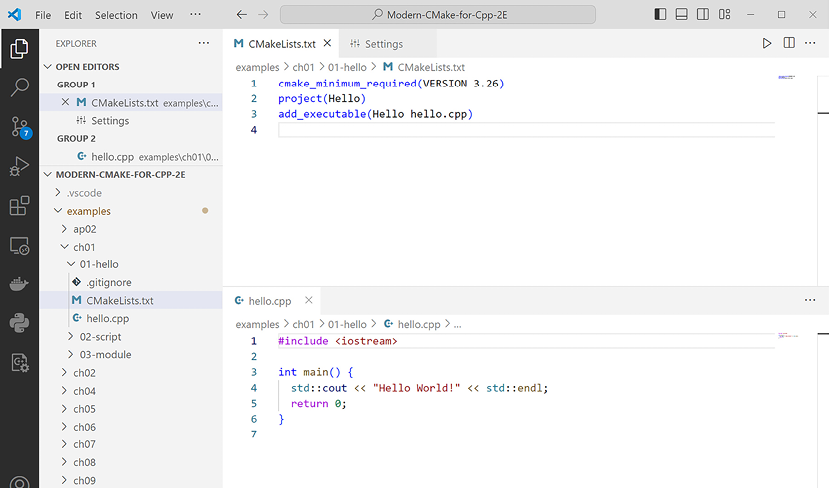Open the Docker view in activity bar
The width and height of the screenshot is (829, 488).
click(x=19, y=284)
